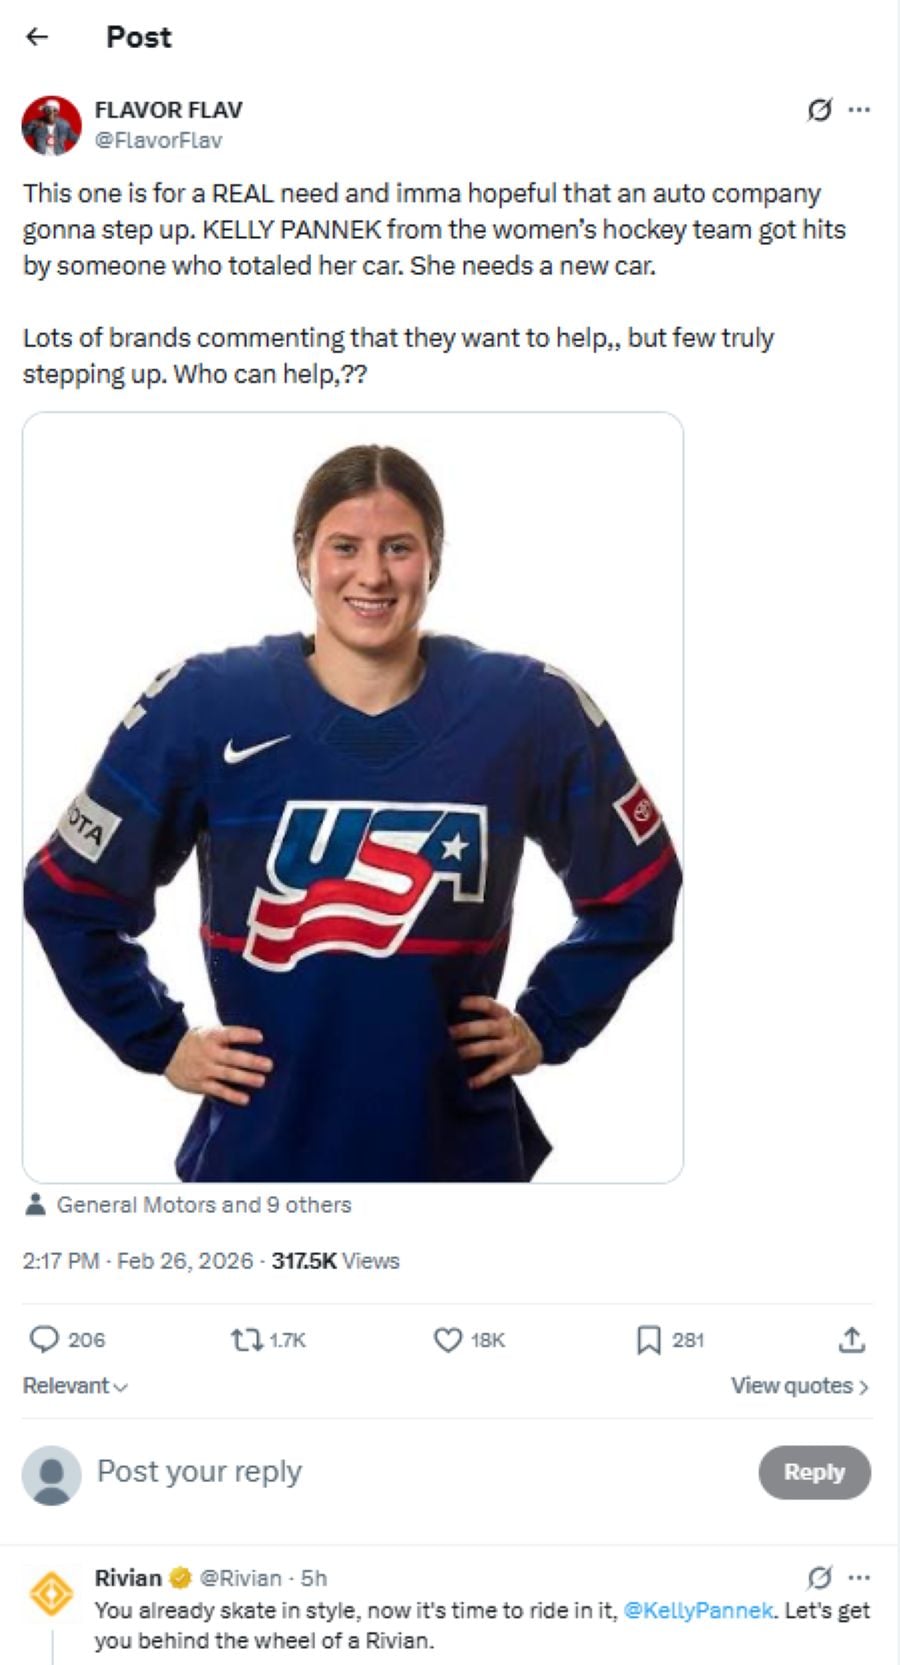The image size is (900, 1665).
Task: Open the General Motors and 9 others tagged list
Action: click(203, 1205)
